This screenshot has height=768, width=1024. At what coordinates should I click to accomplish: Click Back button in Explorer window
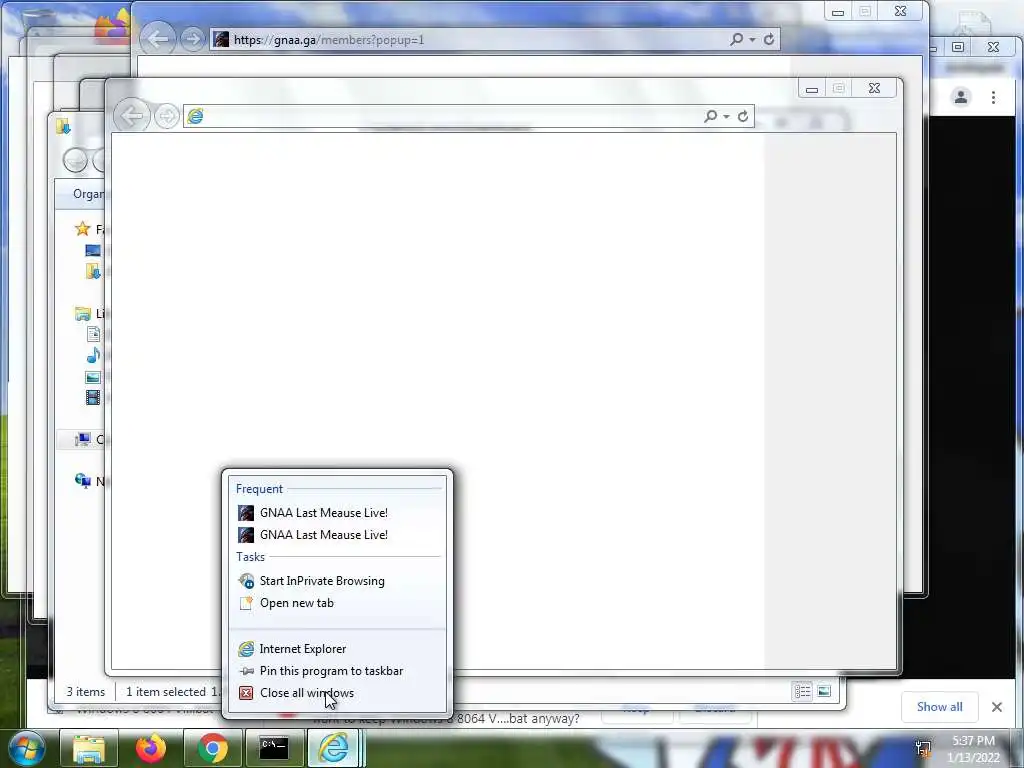(75, 160)
